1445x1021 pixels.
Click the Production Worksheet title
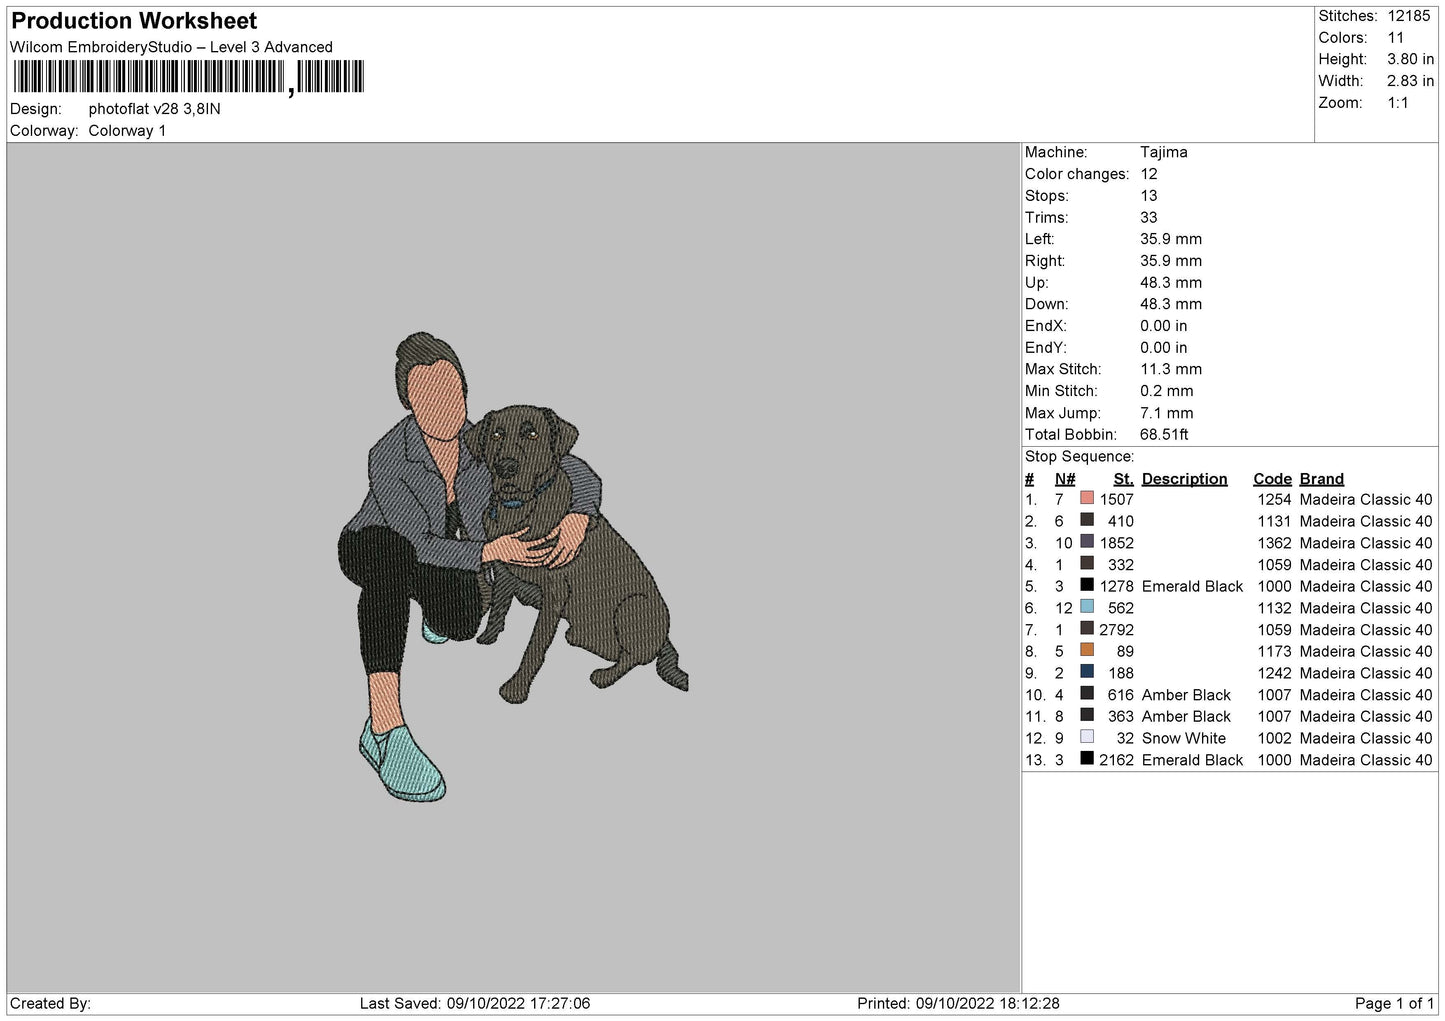click(134, 21)
